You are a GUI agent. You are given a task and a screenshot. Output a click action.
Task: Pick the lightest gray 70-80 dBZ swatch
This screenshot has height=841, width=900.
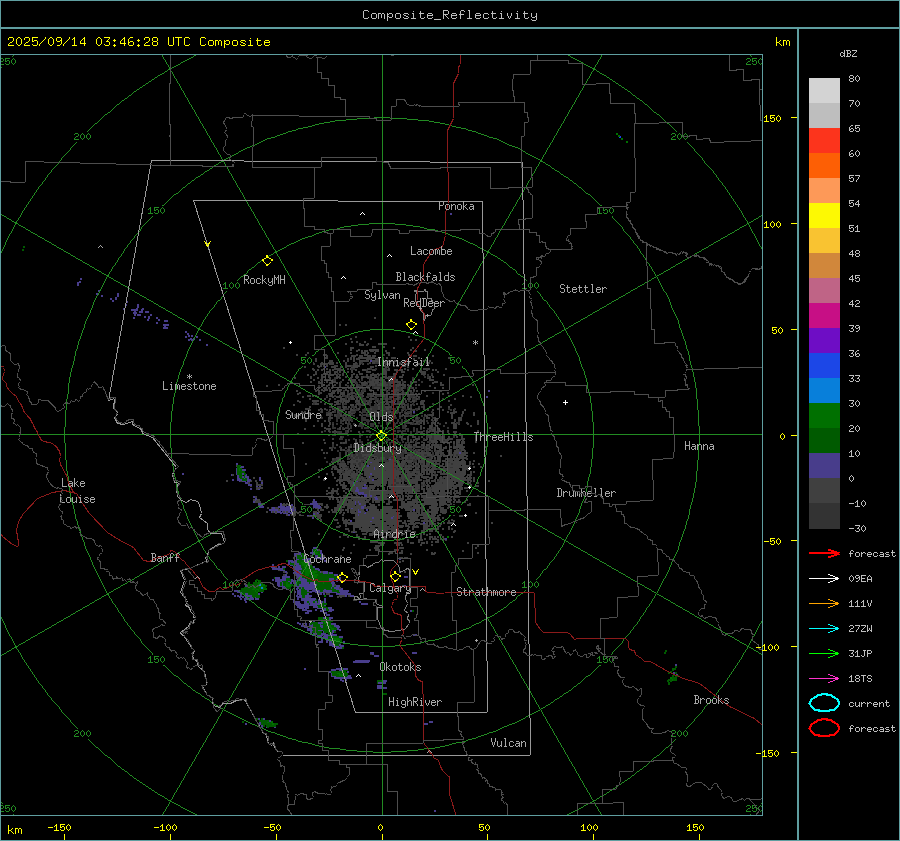(x=824, y=90)
